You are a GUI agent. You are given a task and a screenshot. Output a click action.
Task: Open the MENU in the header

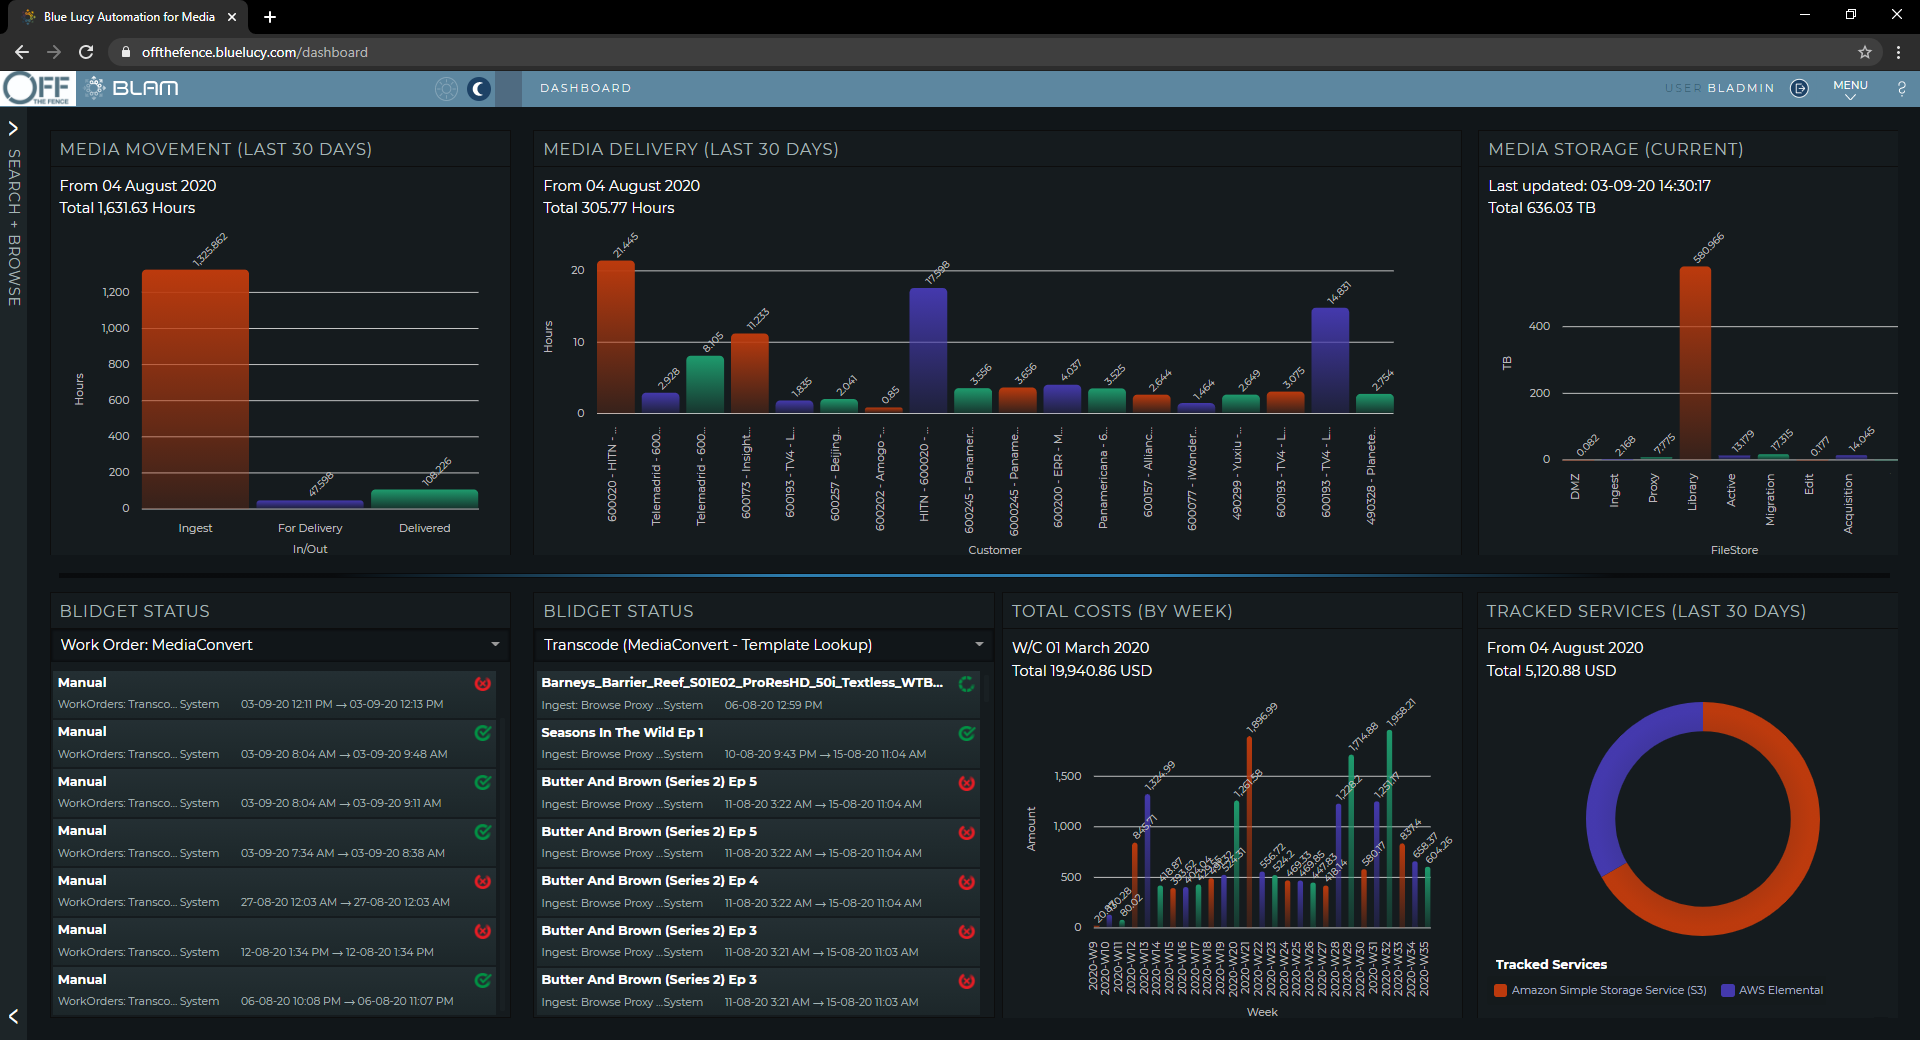point(1849,88)
